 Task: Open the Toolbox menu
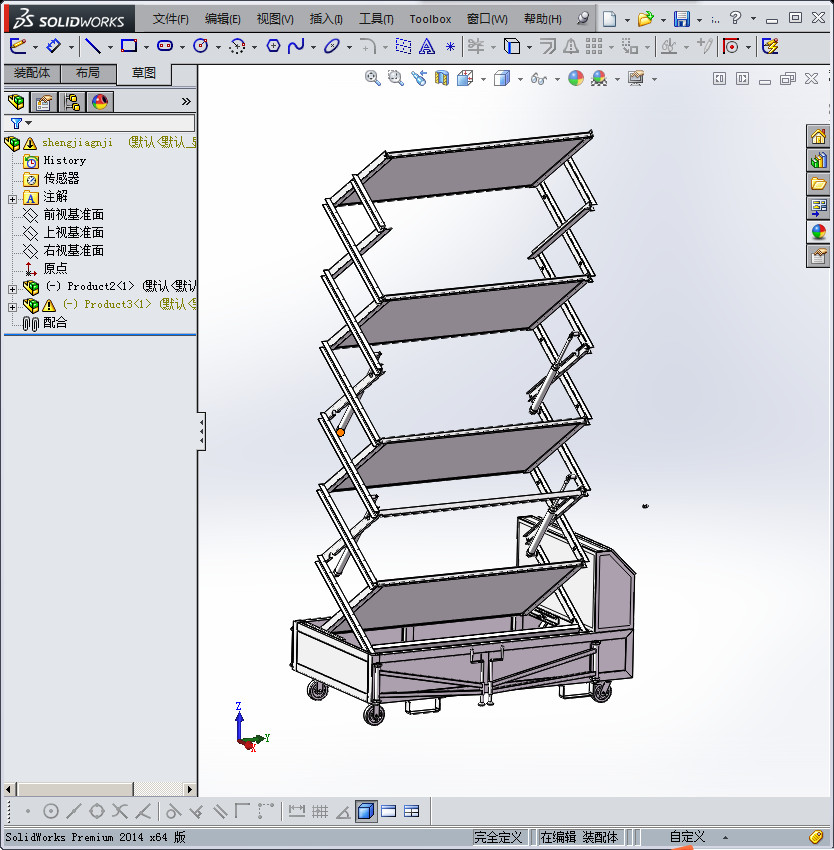point(430,19)
